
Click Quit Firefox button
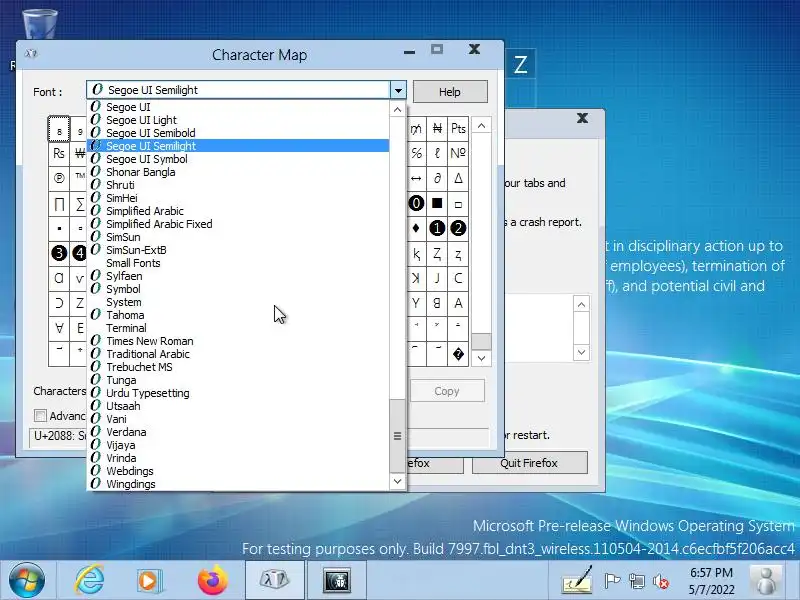tap(529, 463)
